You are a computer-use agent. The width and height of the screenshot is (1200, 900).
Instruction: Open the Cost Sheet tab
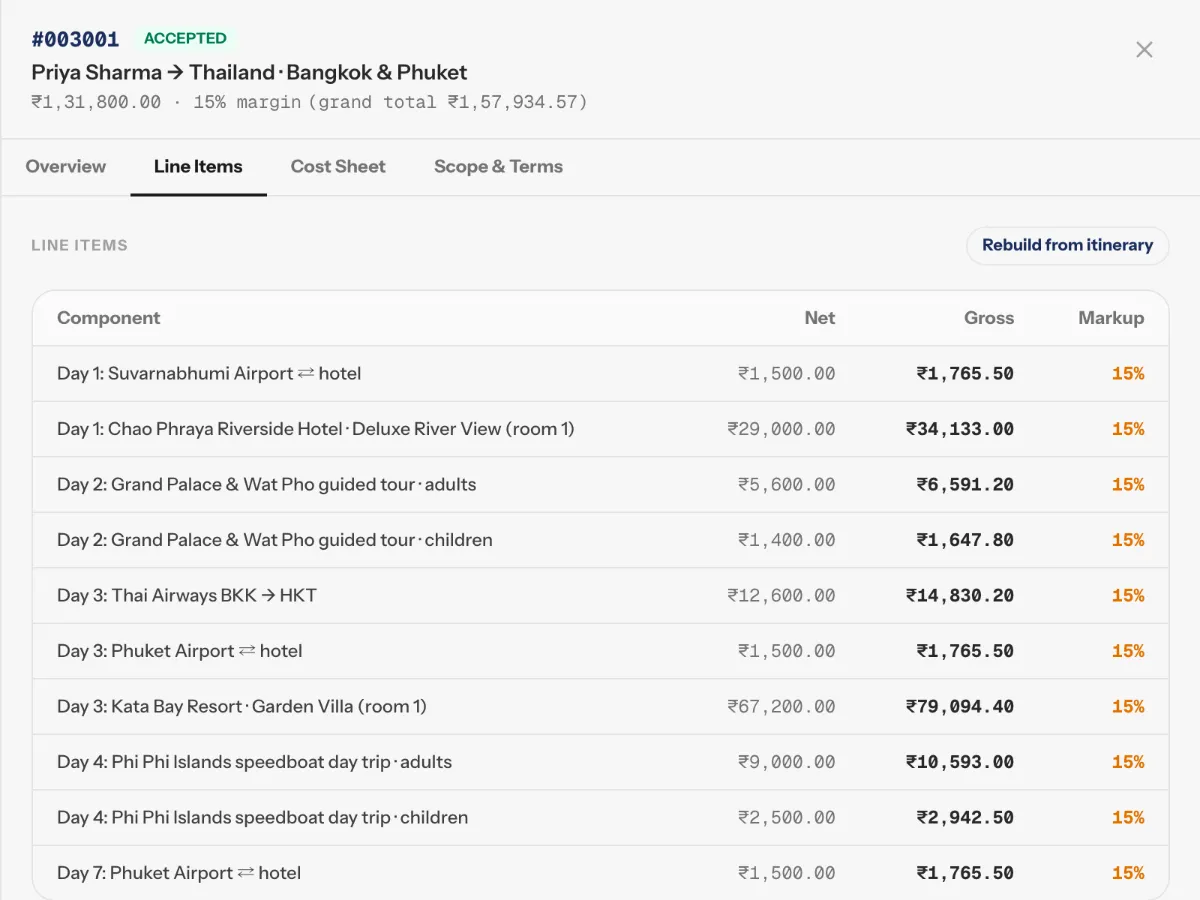(x=338, y=167)
